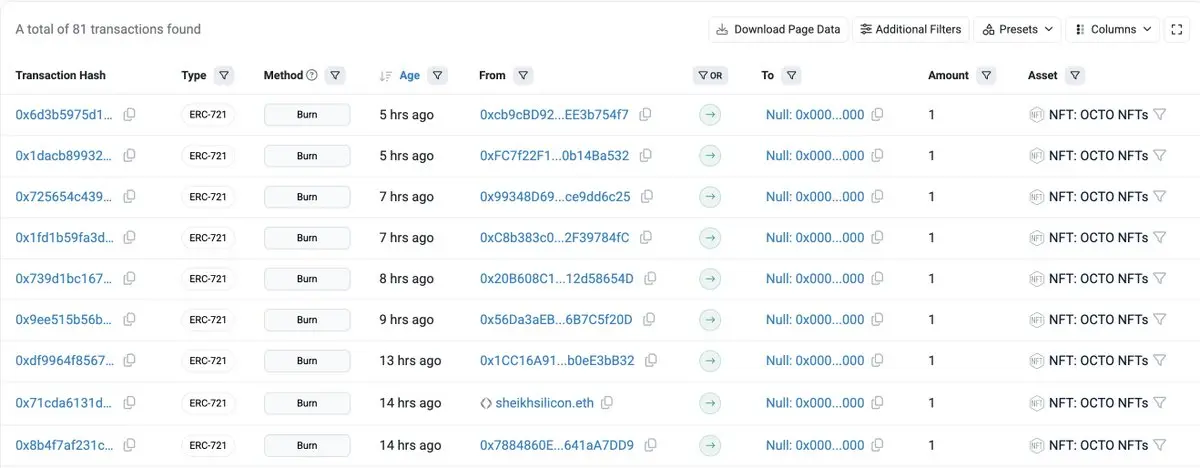
Task: Open Additional Filters
Action: [x=910, y=30]
